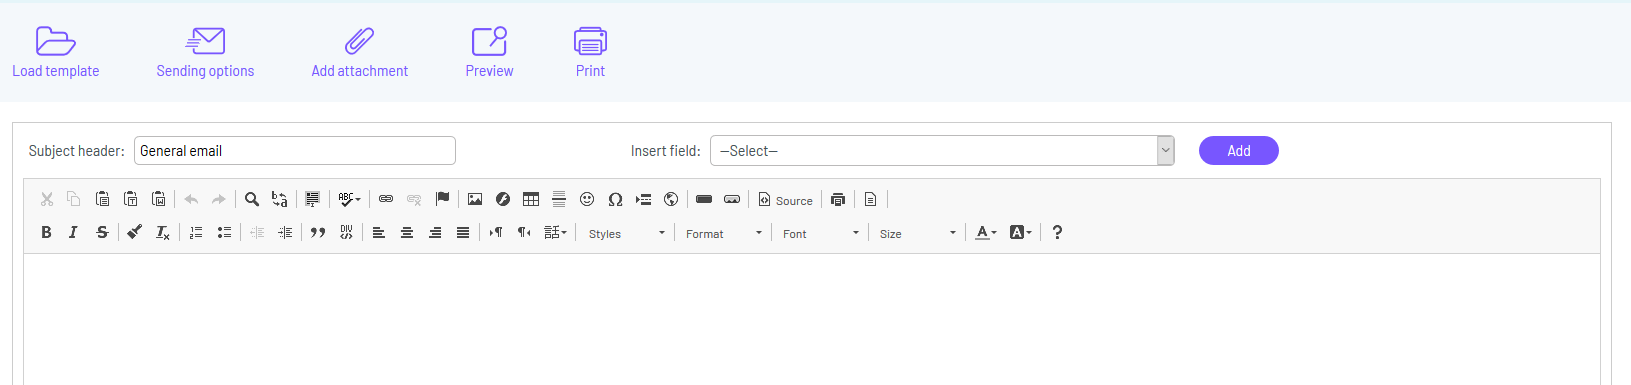Toggle Block Quote formatting
This screenshot has height=385, width=1631.
pyautogui.click(x=318, y=232)
